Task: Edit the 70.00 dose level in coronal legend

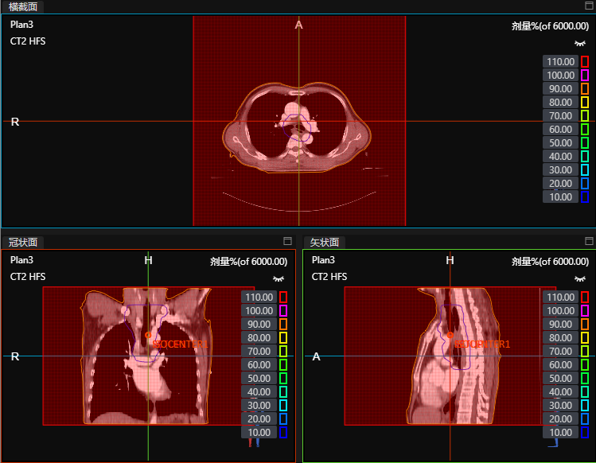Action: tap(259, 351)
